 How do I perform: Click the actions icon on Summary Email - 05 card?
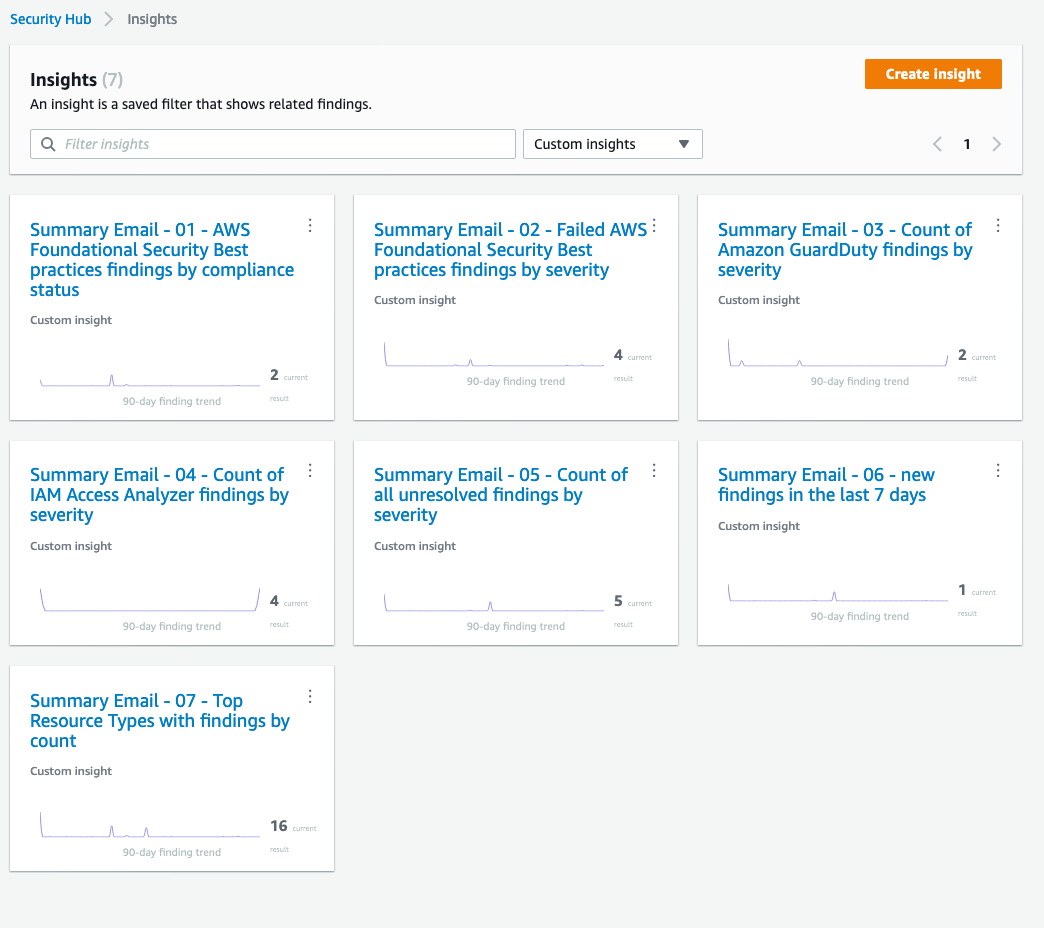654,470
